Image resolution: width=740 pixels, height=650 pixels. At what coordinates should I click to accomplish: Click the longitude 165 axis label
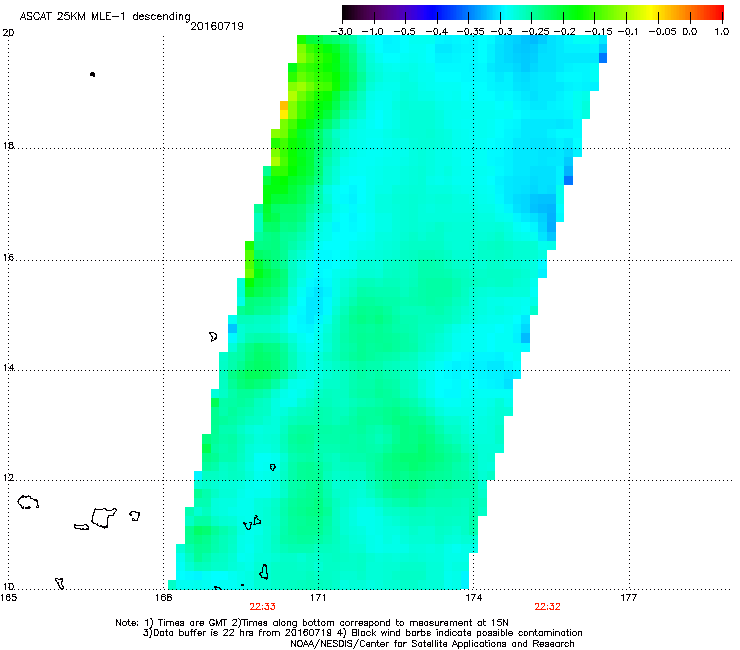9,598
